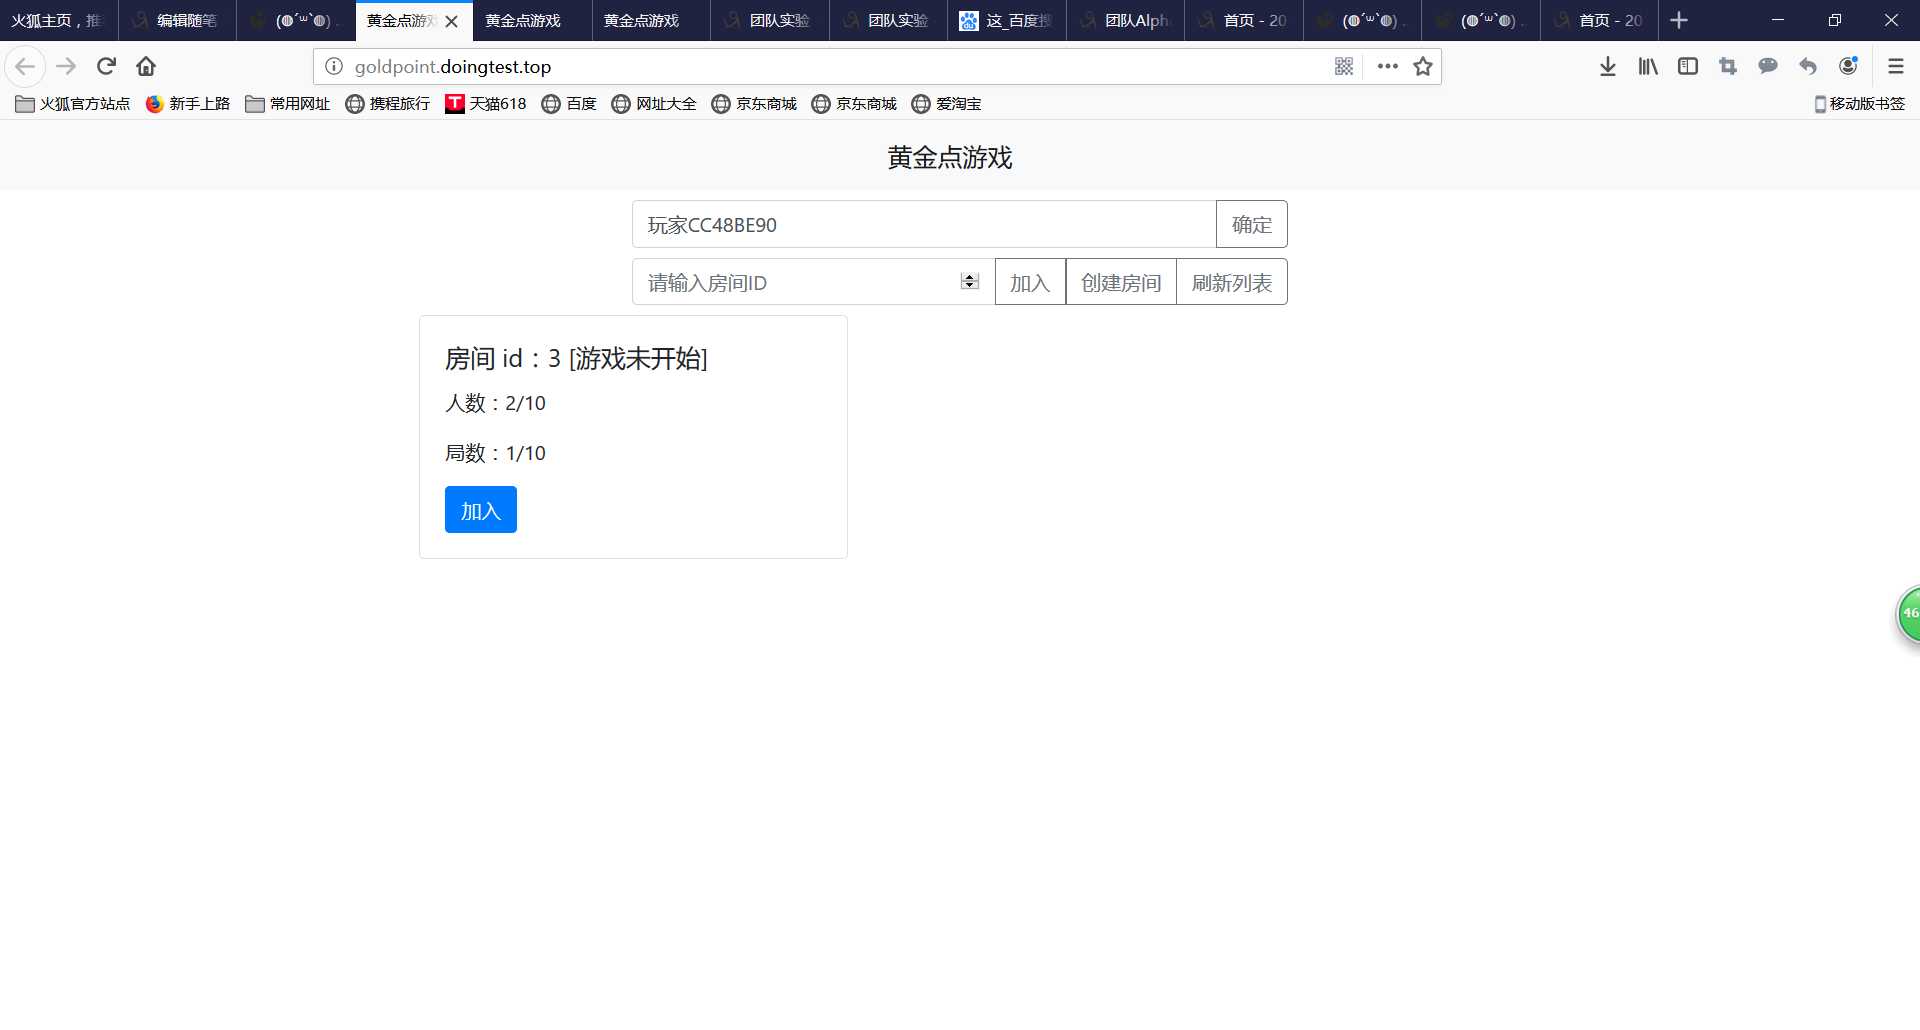Restore down the browser window

point(1834,20)
